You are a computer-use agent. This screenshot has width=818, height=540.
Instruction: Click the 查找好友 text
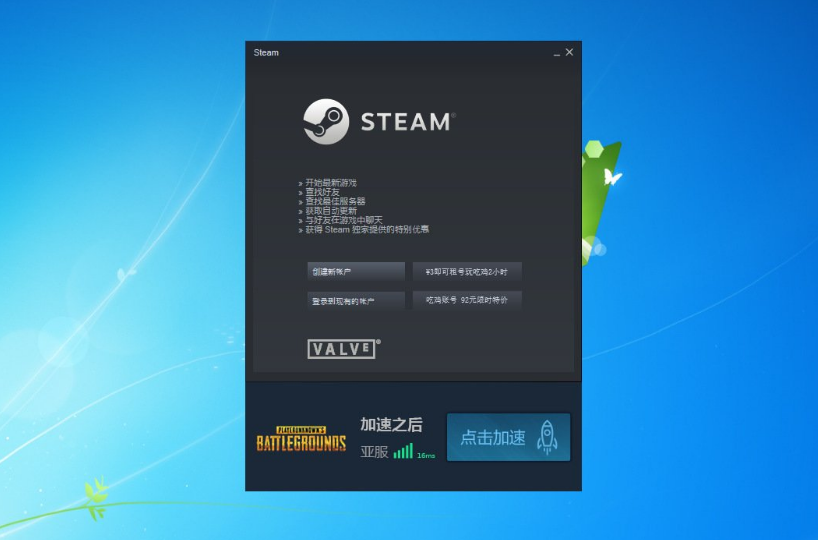(322, 192)
